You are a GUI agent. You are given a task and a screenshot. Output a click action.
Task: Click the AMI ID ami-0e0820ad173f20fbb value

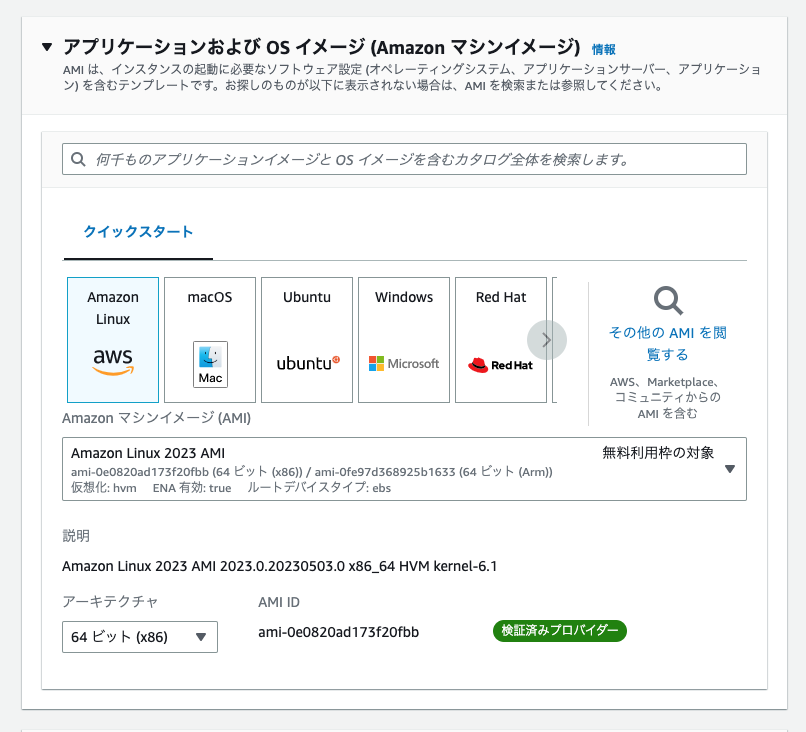tap(339, 632)
